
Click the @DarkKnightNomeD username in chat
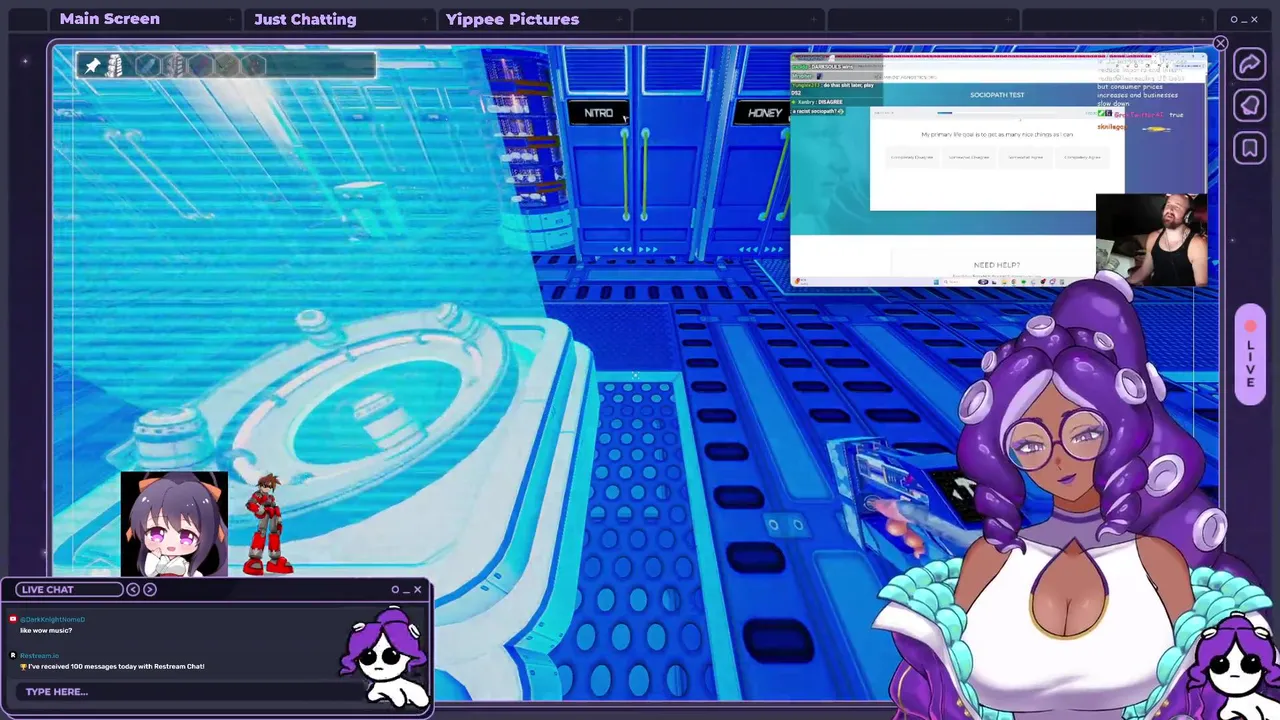coord(53,619)
